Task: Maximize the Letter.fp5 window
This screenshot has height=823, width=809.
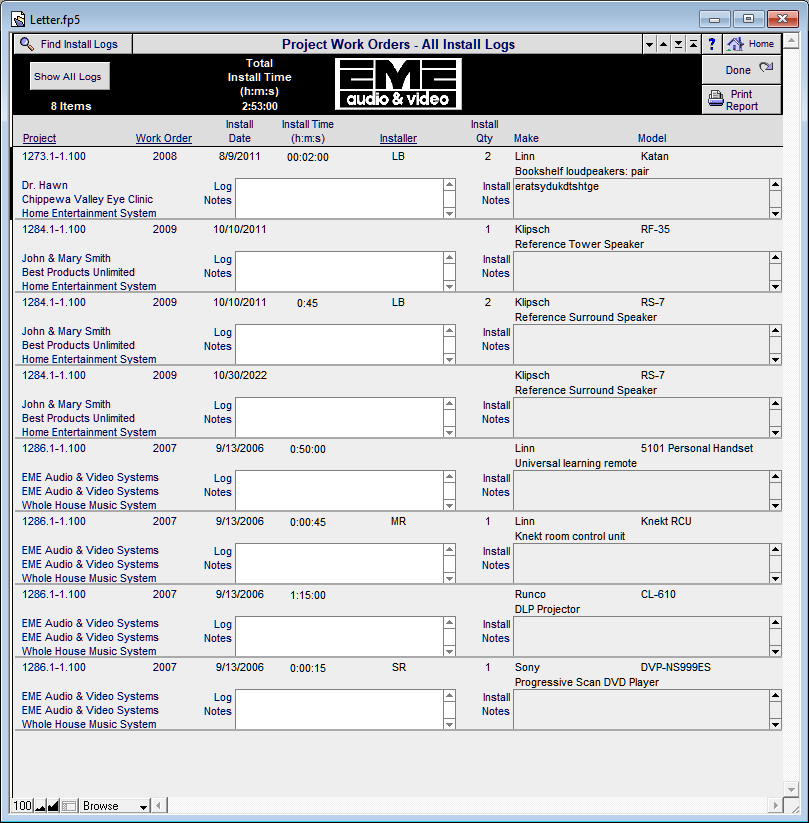Action: (x=748, y=19)
